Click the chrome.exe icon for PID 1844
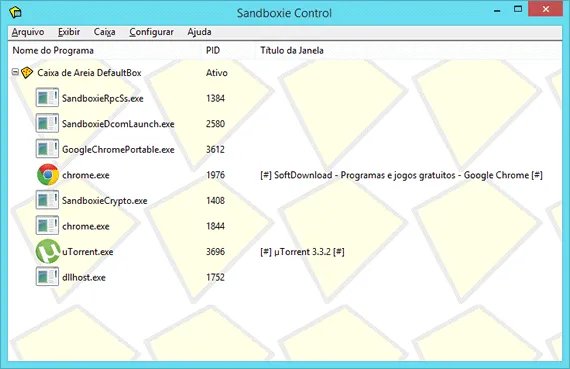Viewport: 570px width, 369px height. pos(47,226)
